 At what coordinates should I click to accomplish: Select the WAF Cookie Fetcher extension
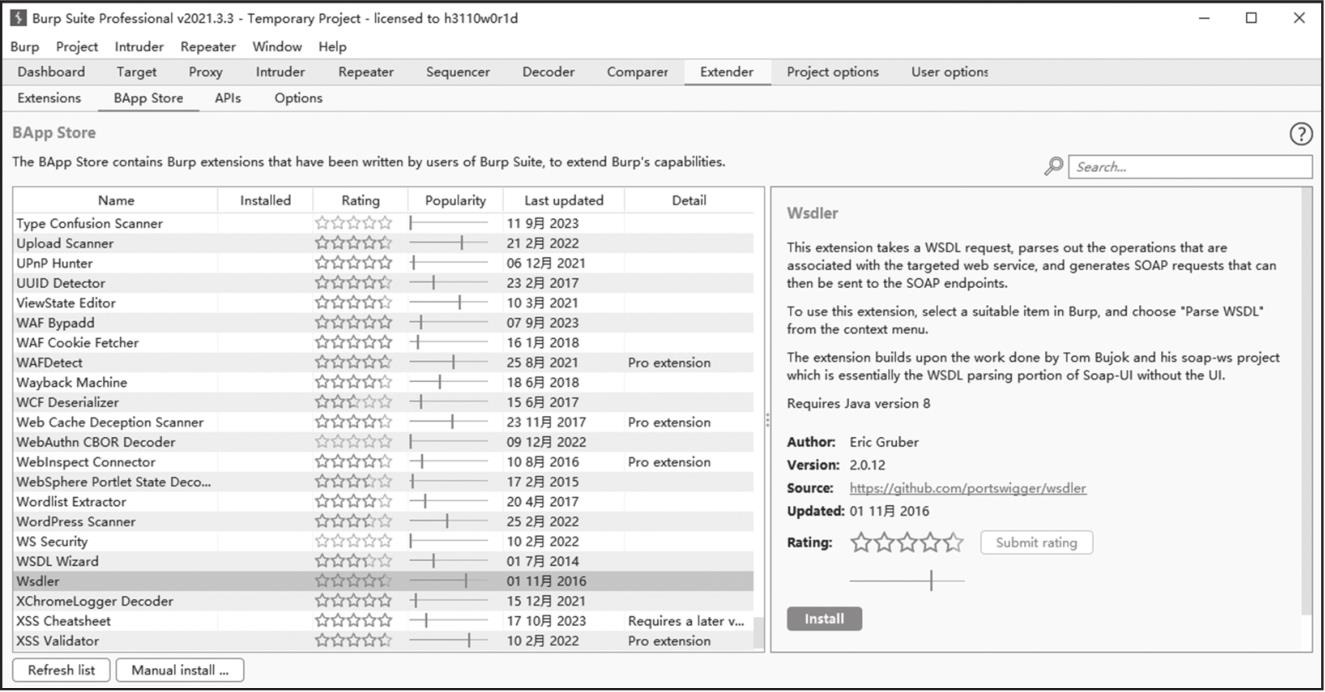point(383,343)
